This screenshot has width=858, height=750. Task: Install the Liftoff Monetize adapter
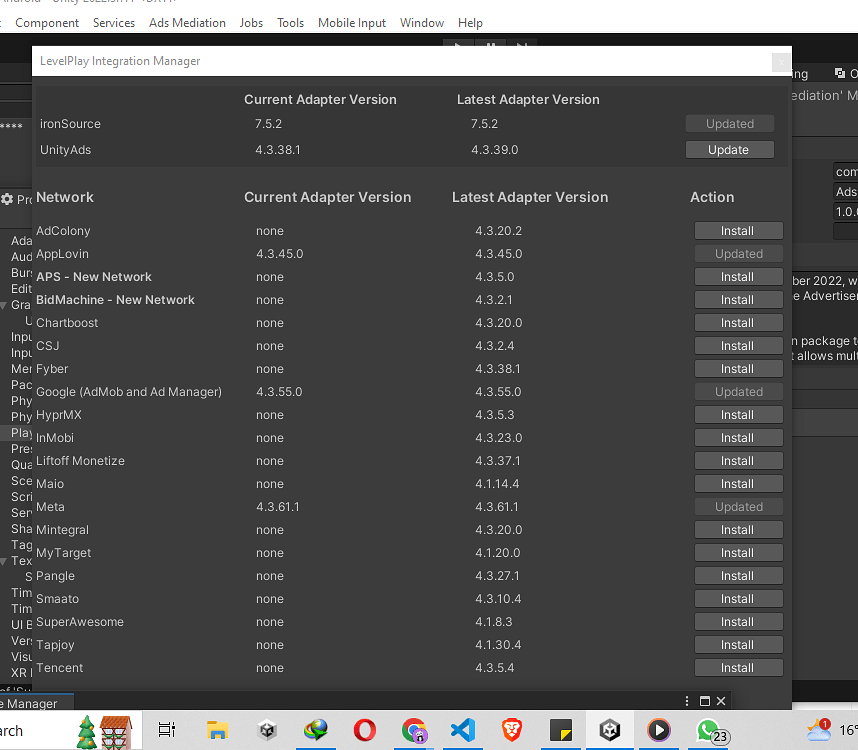coord(738,460)
